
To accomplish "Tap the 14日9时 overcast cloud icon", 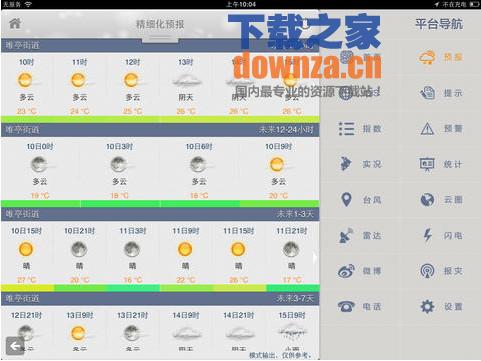I will (x=186, y=333).
